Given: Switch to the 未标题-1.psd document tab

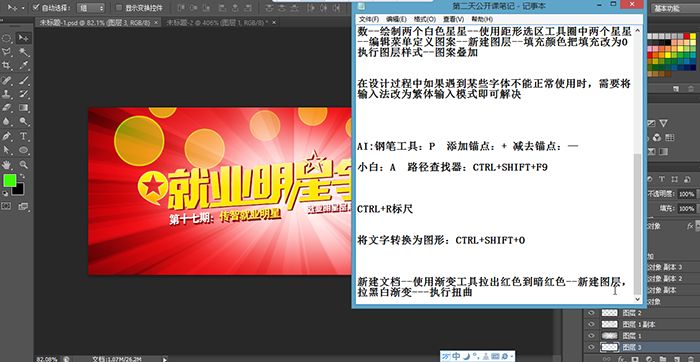Looking at the screenshot, I should pyautogui.click(x=97, y=22).
